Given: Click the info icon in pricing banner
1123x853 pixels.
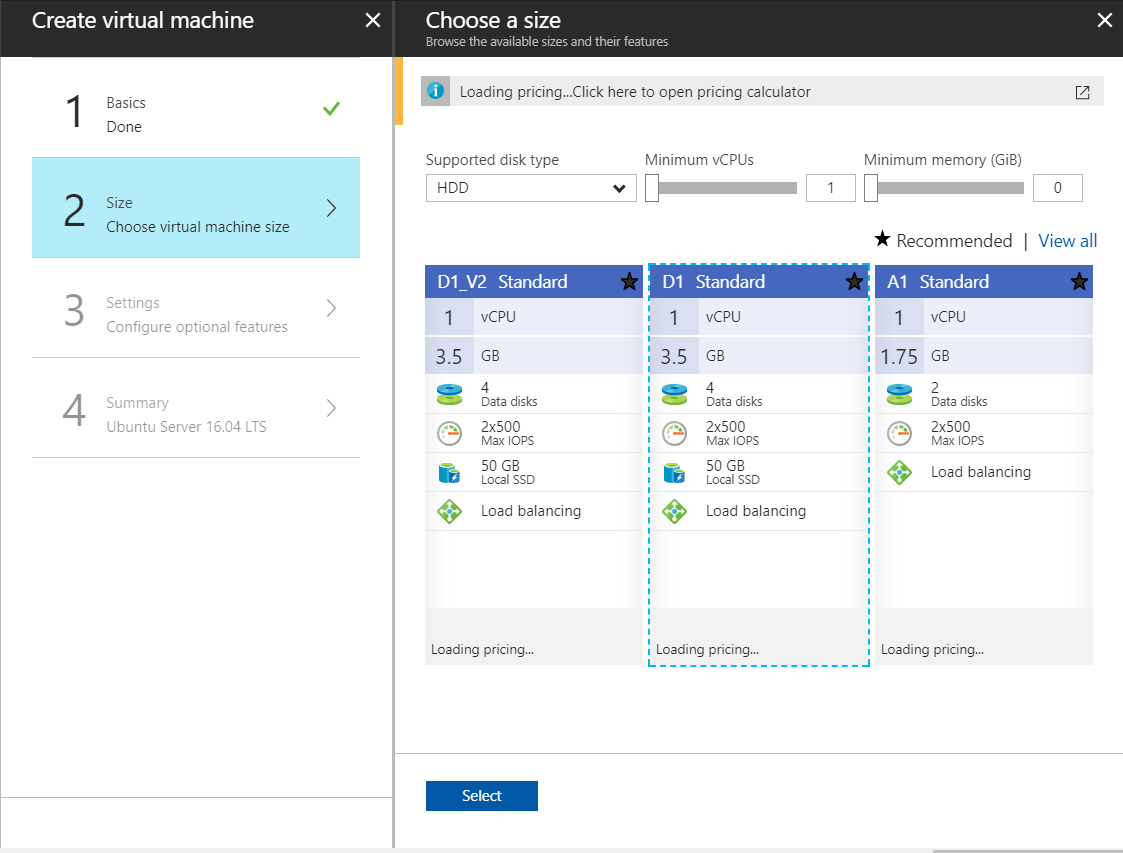Looking at the screenshot, I should pos(435,91).
